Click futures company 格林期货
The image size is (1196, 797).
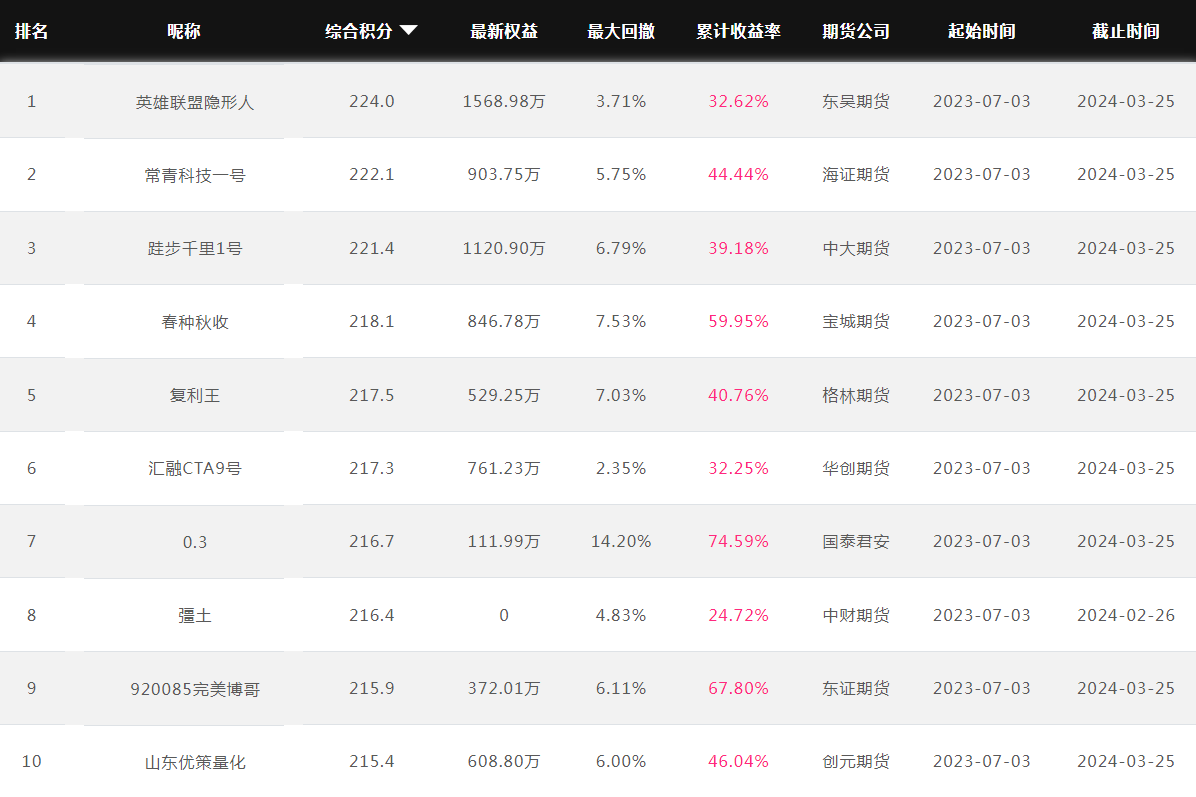[856, 395]
